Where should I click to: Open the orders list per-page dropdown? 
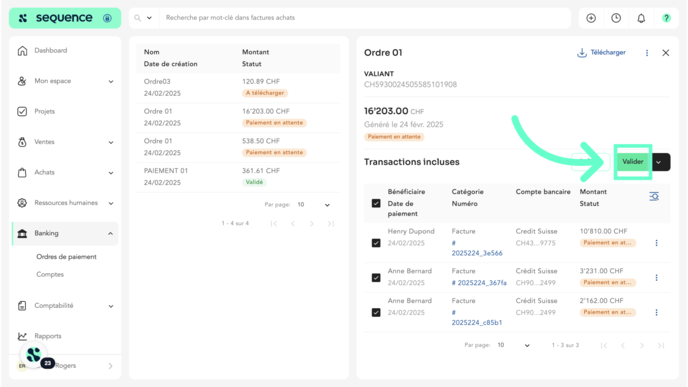314,205
